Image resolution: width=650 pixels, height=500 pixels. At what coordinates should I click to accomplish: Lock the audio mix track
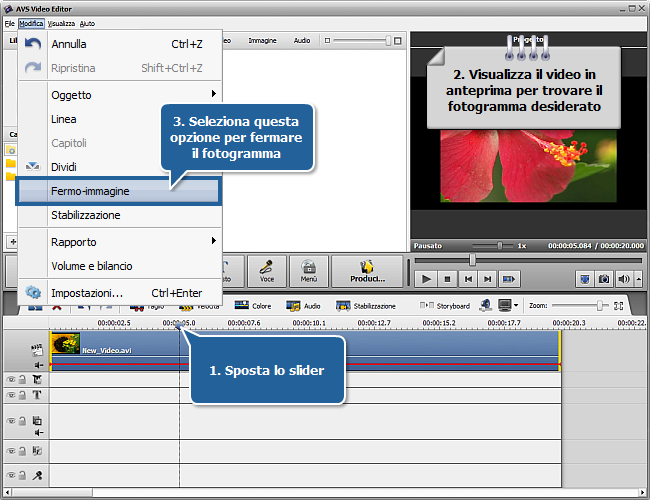tap(23, 451)
